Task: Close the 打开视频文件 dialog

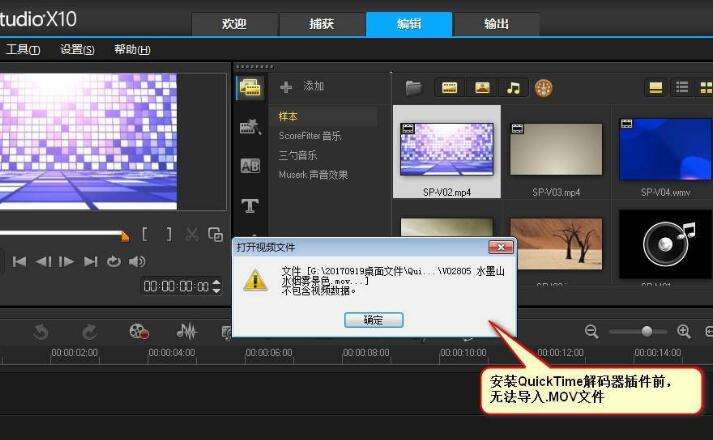Action: 501,247
